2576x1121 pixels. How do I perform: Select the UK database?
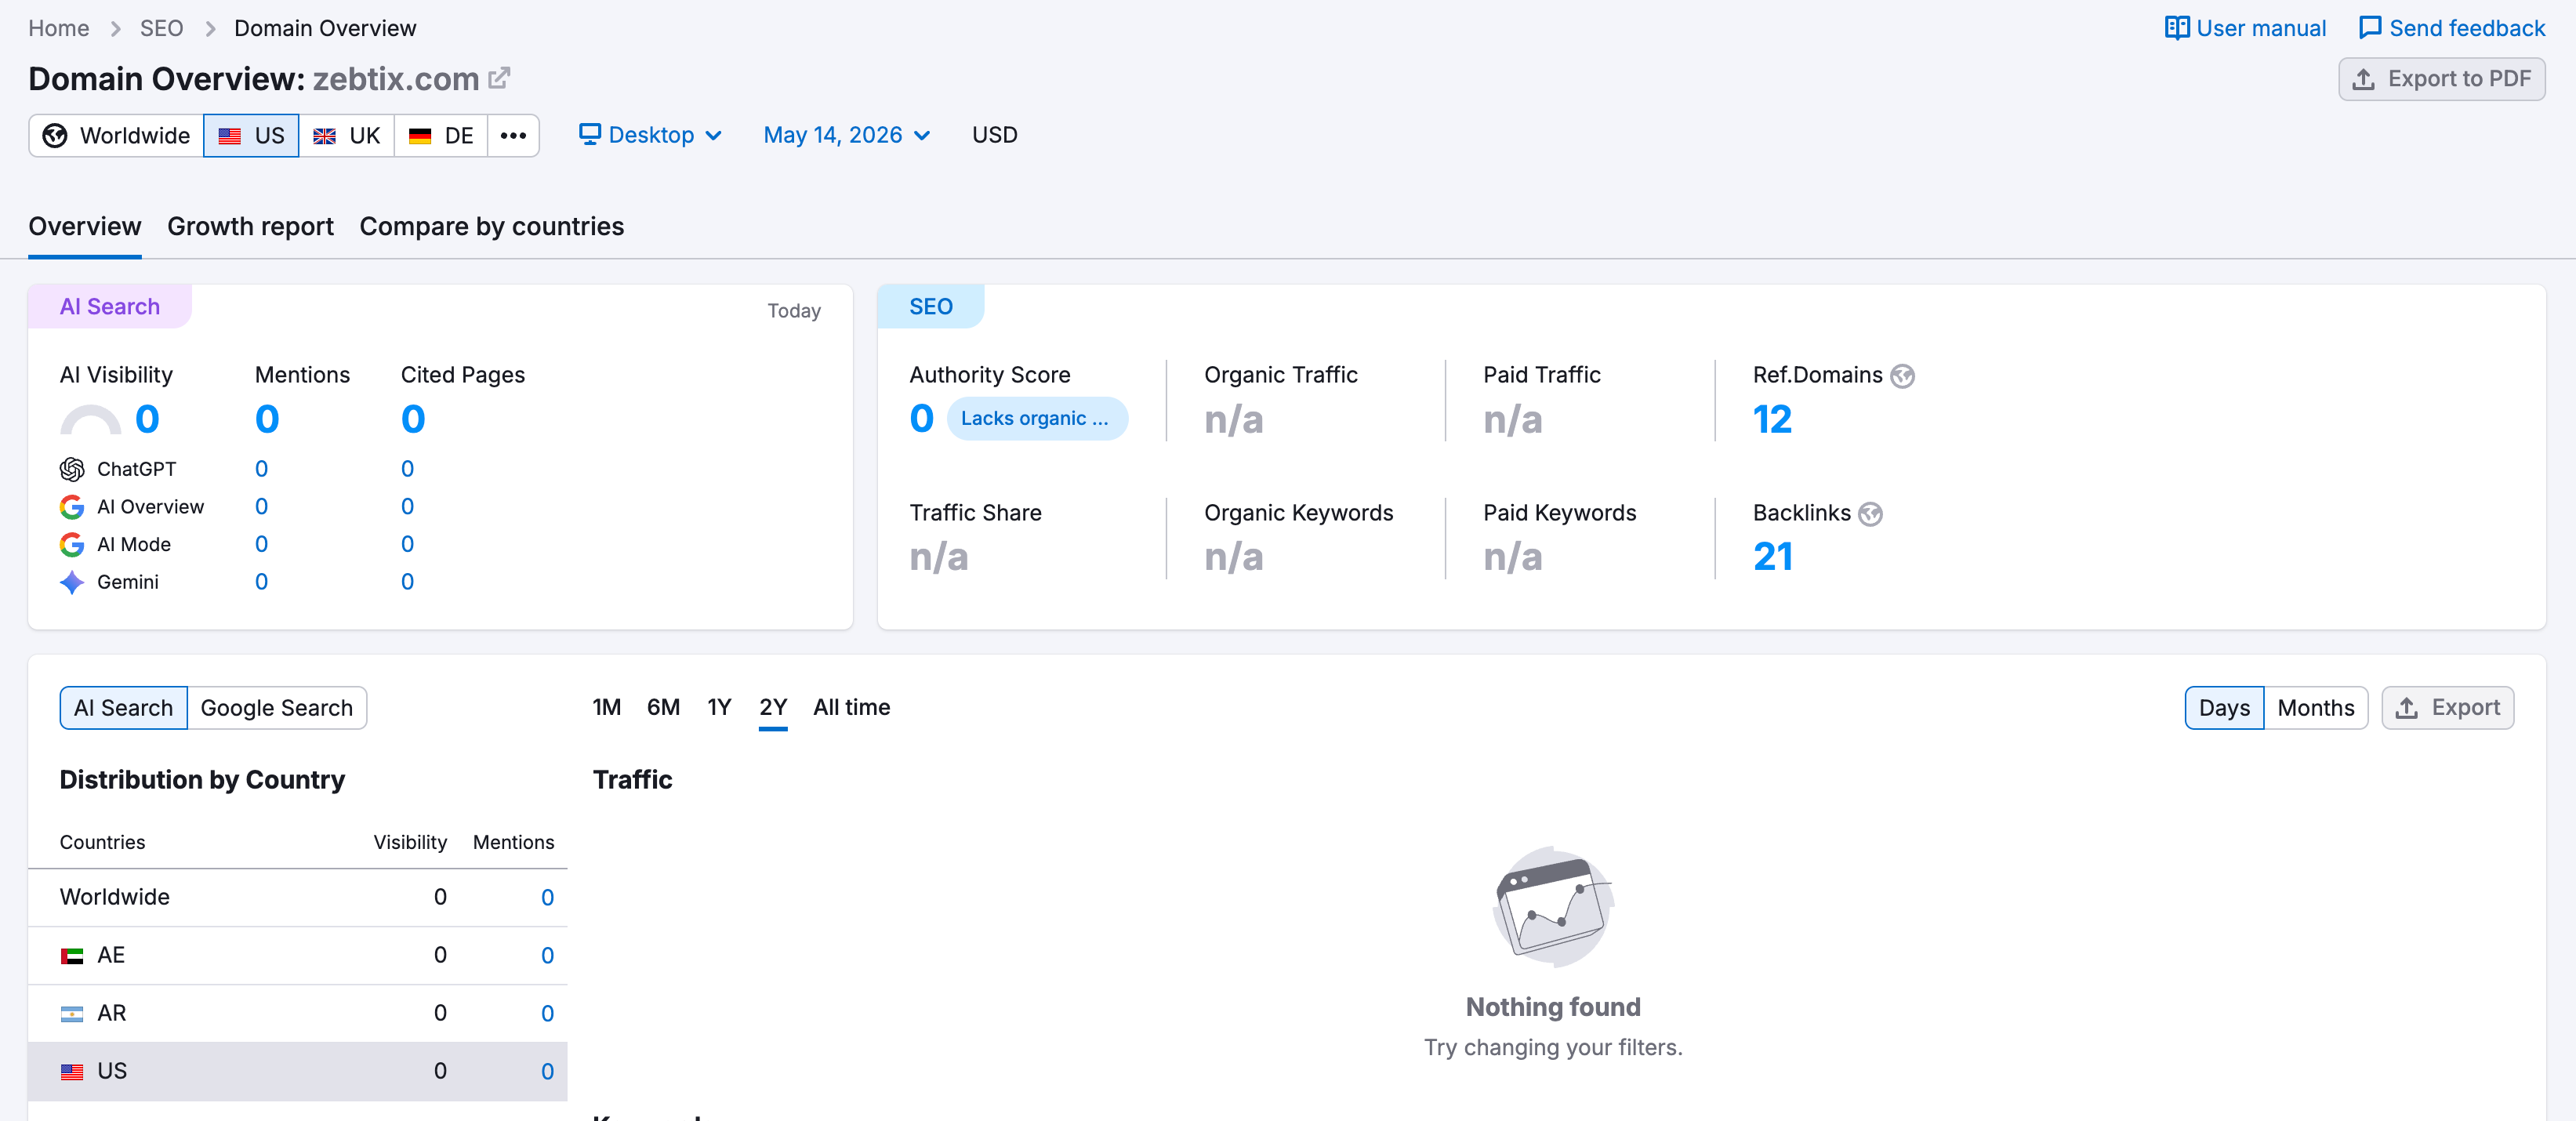point(346,135)
